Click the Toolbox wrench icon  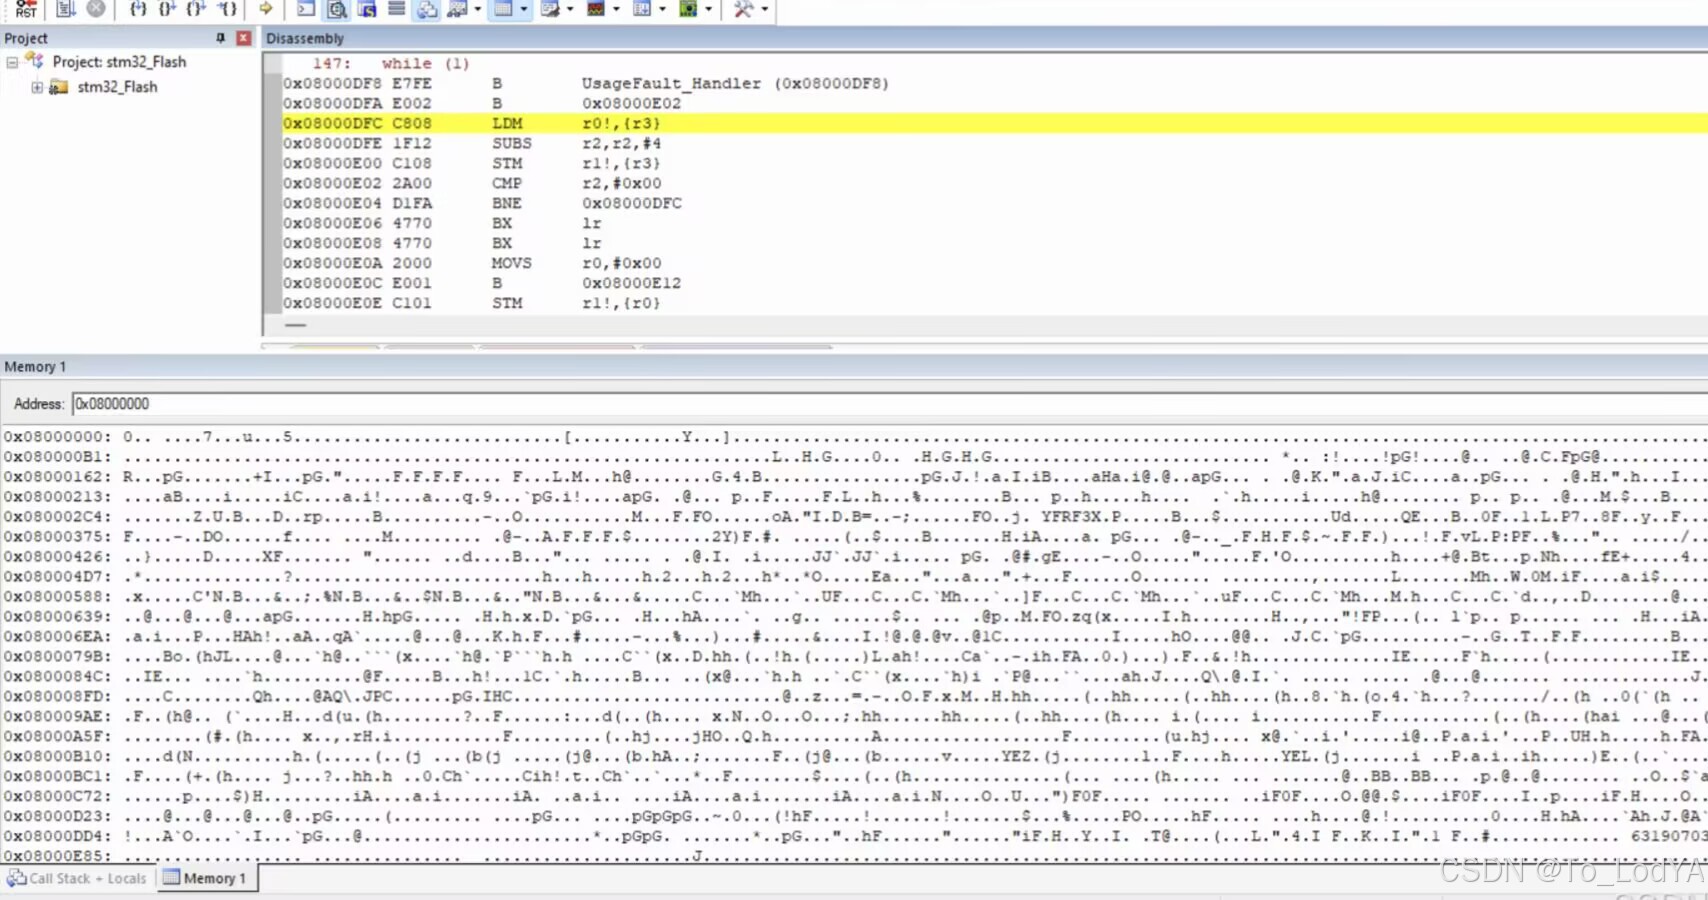(743, 9)
